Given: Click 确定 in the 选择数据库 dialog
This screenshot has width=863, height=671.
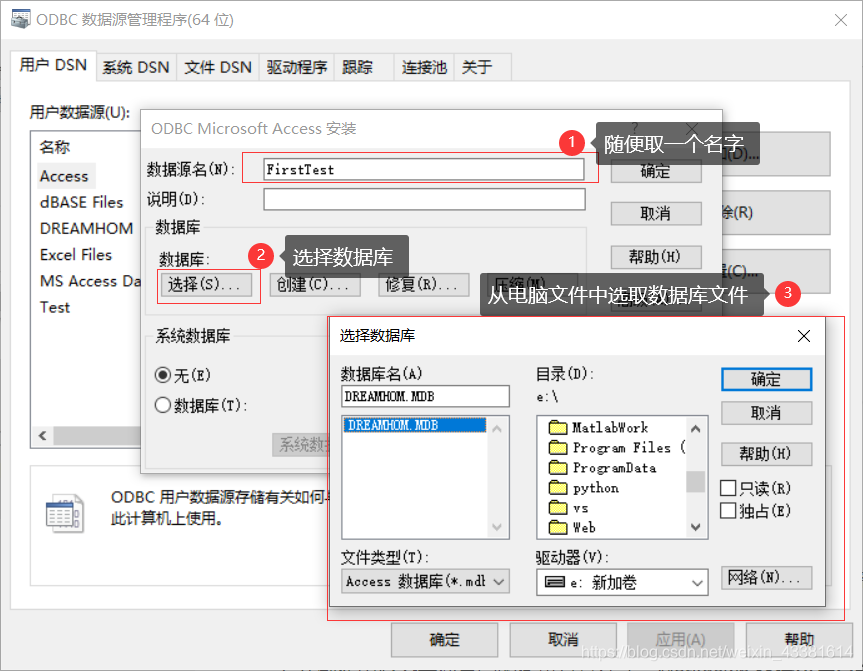Looking at the screenshot, I should point(766,380).
